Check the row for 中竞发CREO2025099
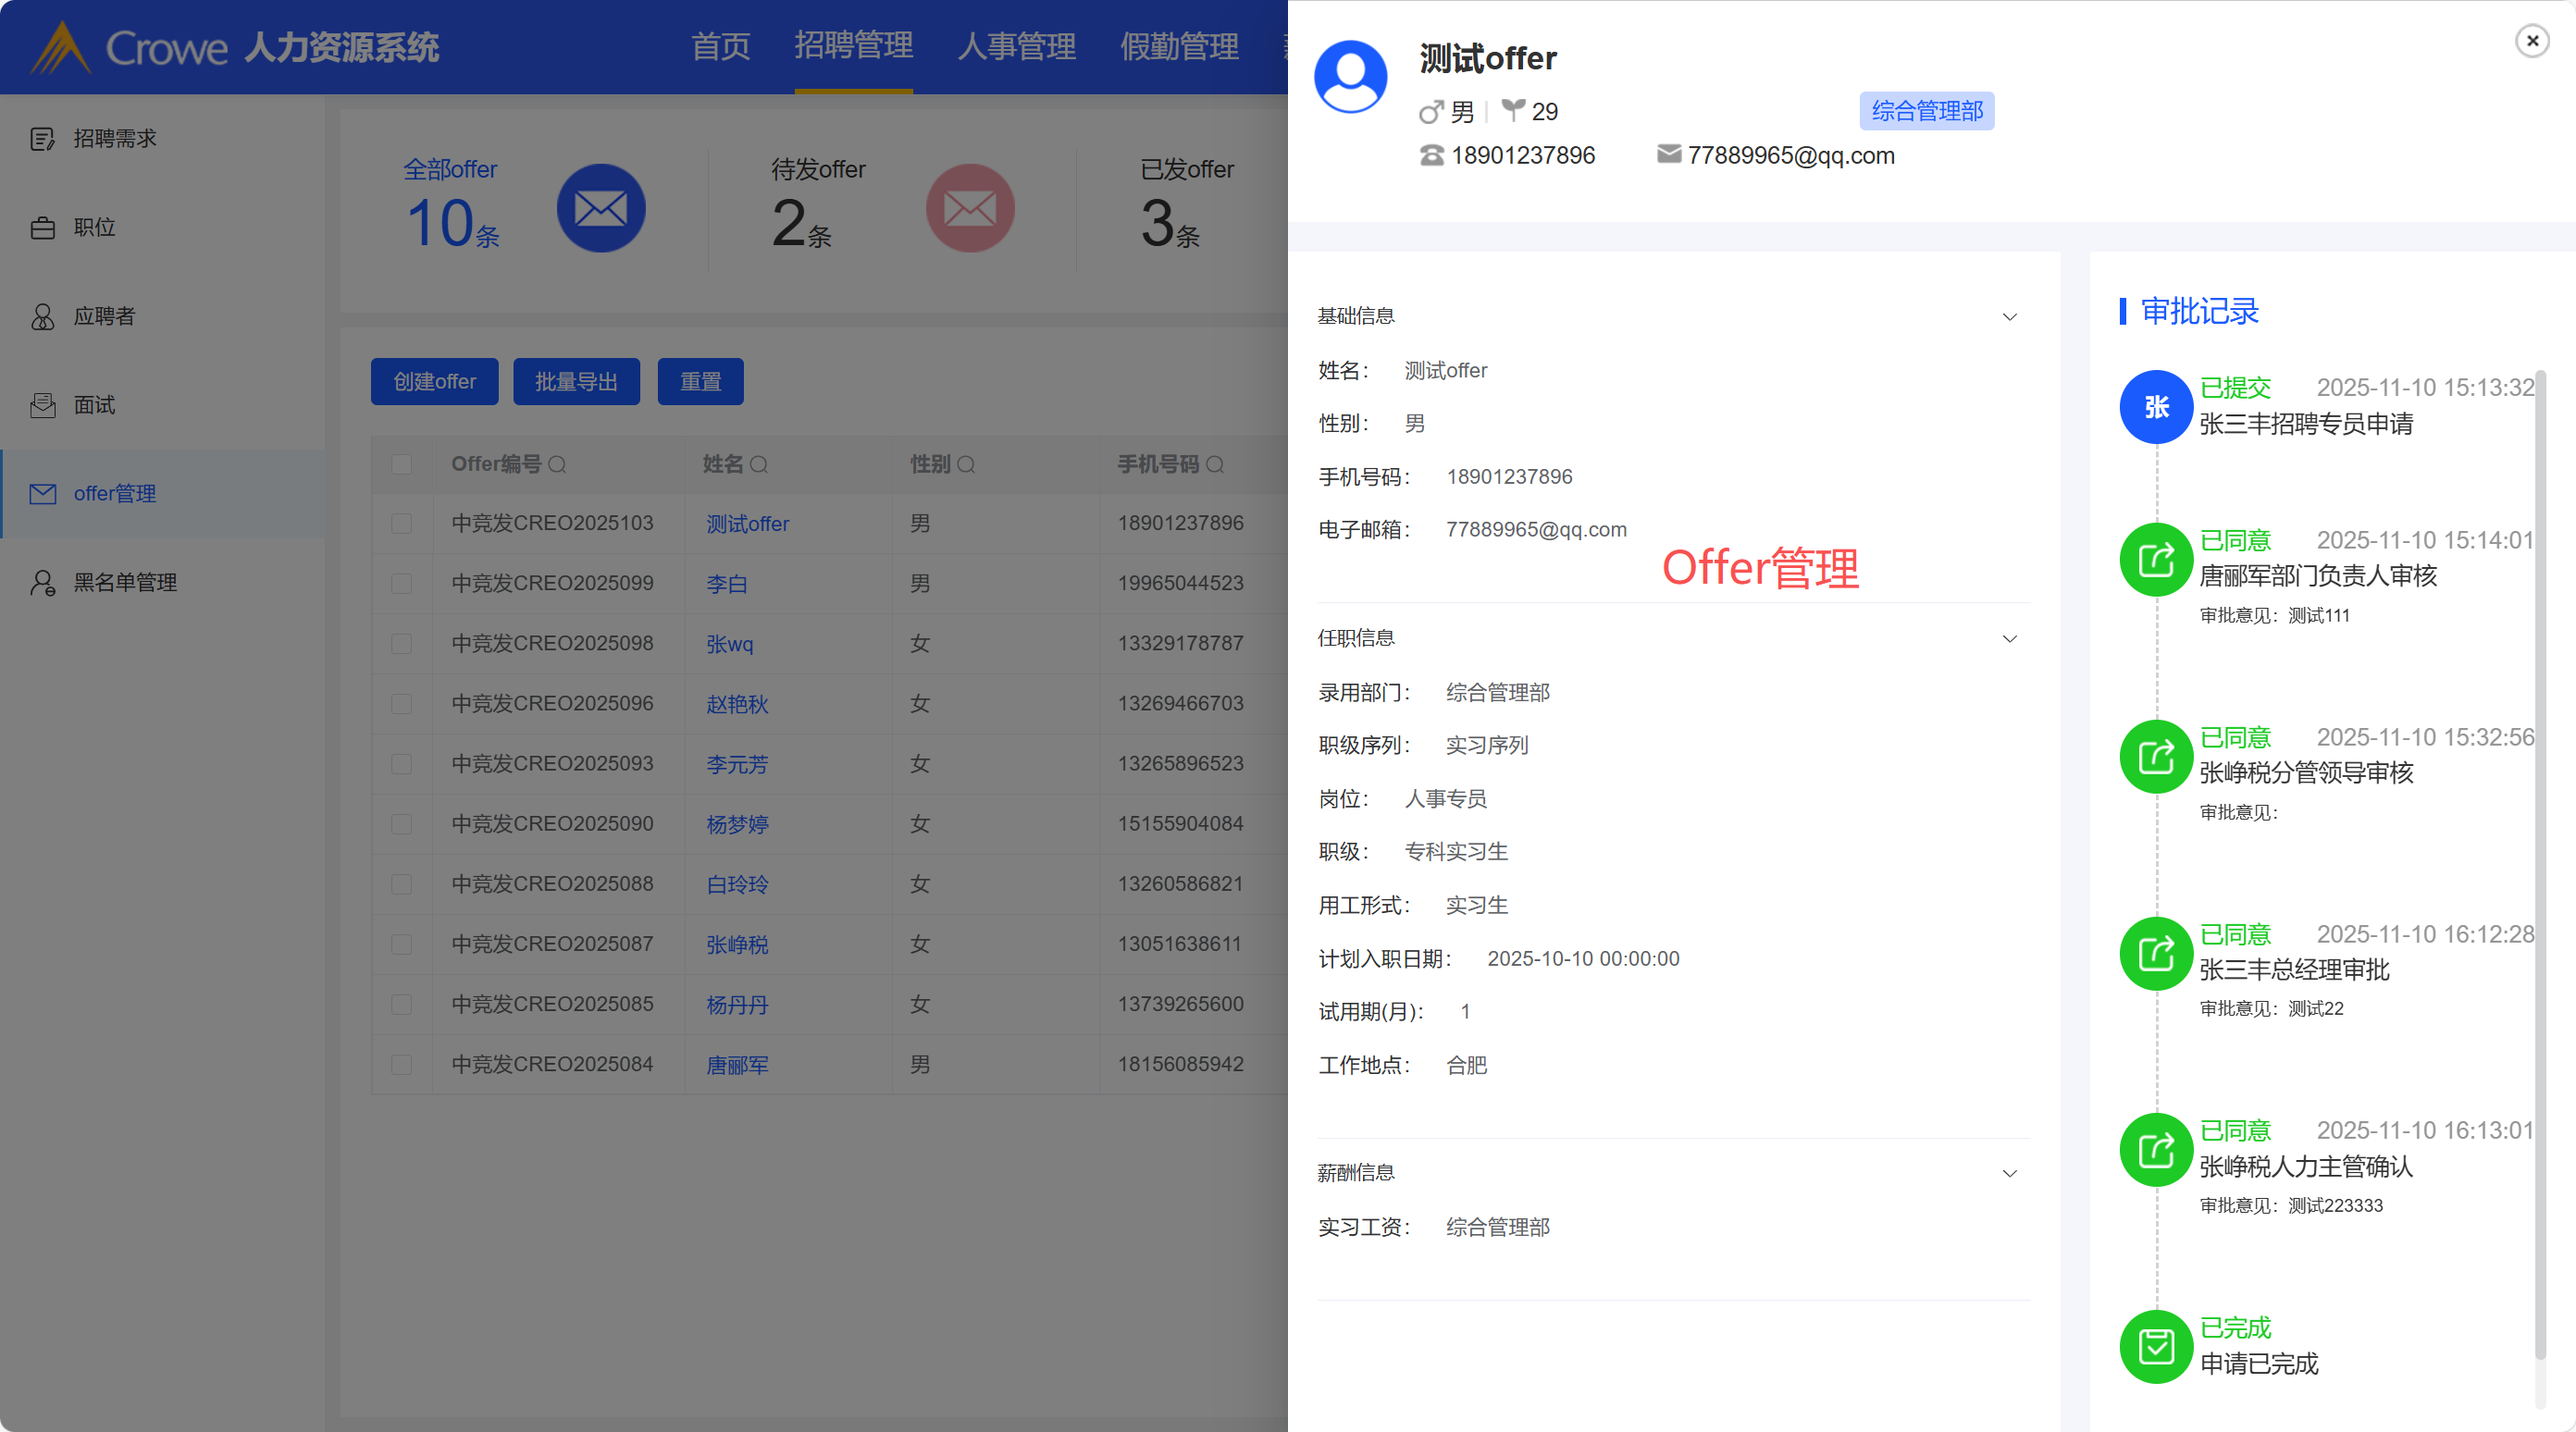2576x1432 pixels. pyautogui.click(x=402, y=584)
